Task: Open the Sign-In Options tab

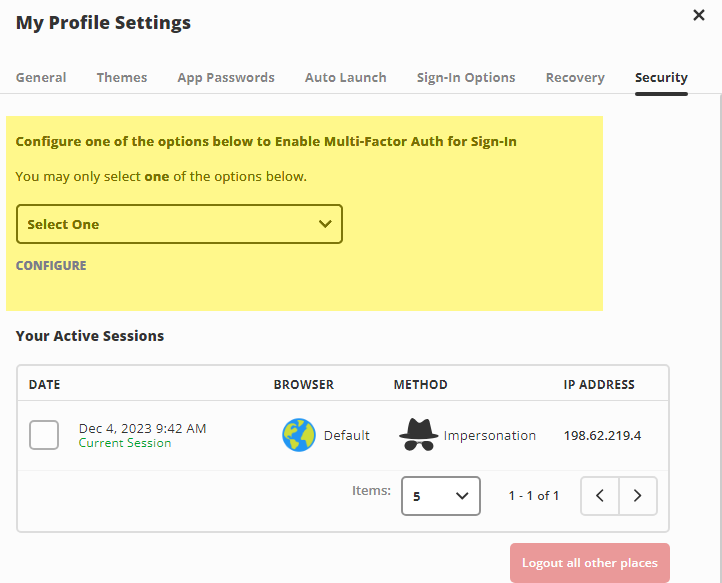Action: click(x=466, y=77)
